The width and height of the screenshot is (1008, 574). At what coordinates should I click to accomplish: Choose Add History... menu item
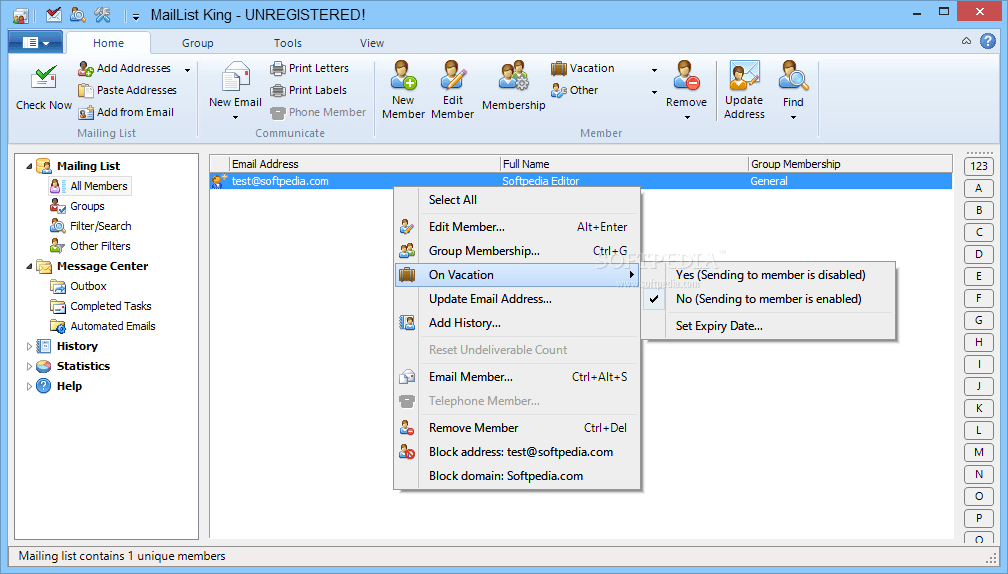(x=518, y=323)
